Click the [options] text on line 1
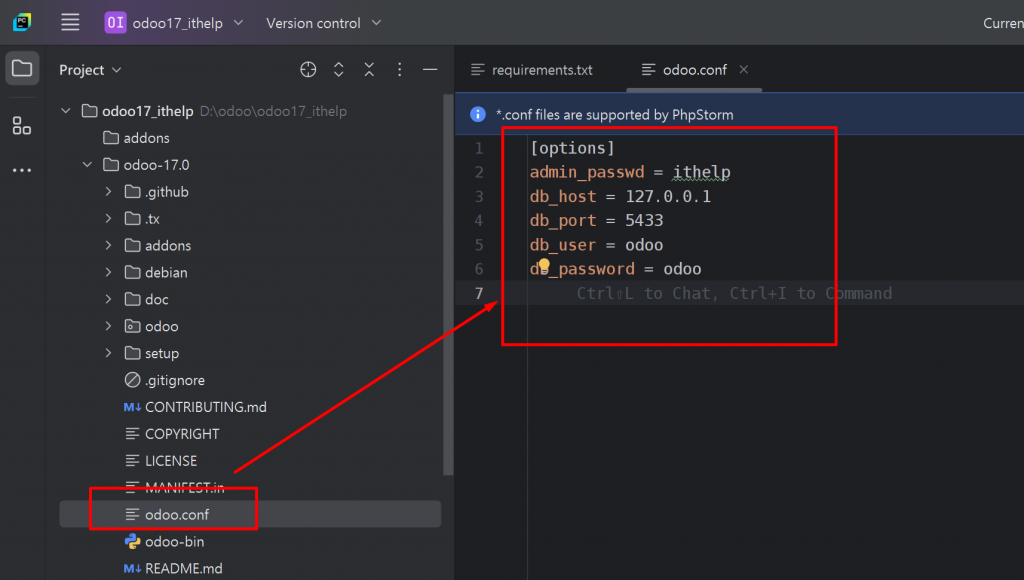The height and width of the screenshot is (580, 1024). pyautogui.click(x=572, y=148)
